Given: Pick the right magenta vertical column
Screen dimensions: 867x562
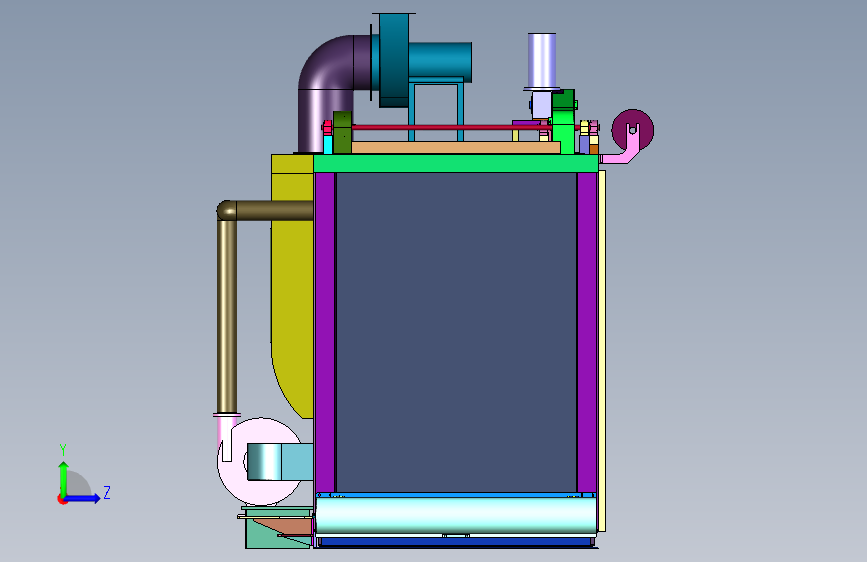Looking at the screenshot, I should [587, 332].
